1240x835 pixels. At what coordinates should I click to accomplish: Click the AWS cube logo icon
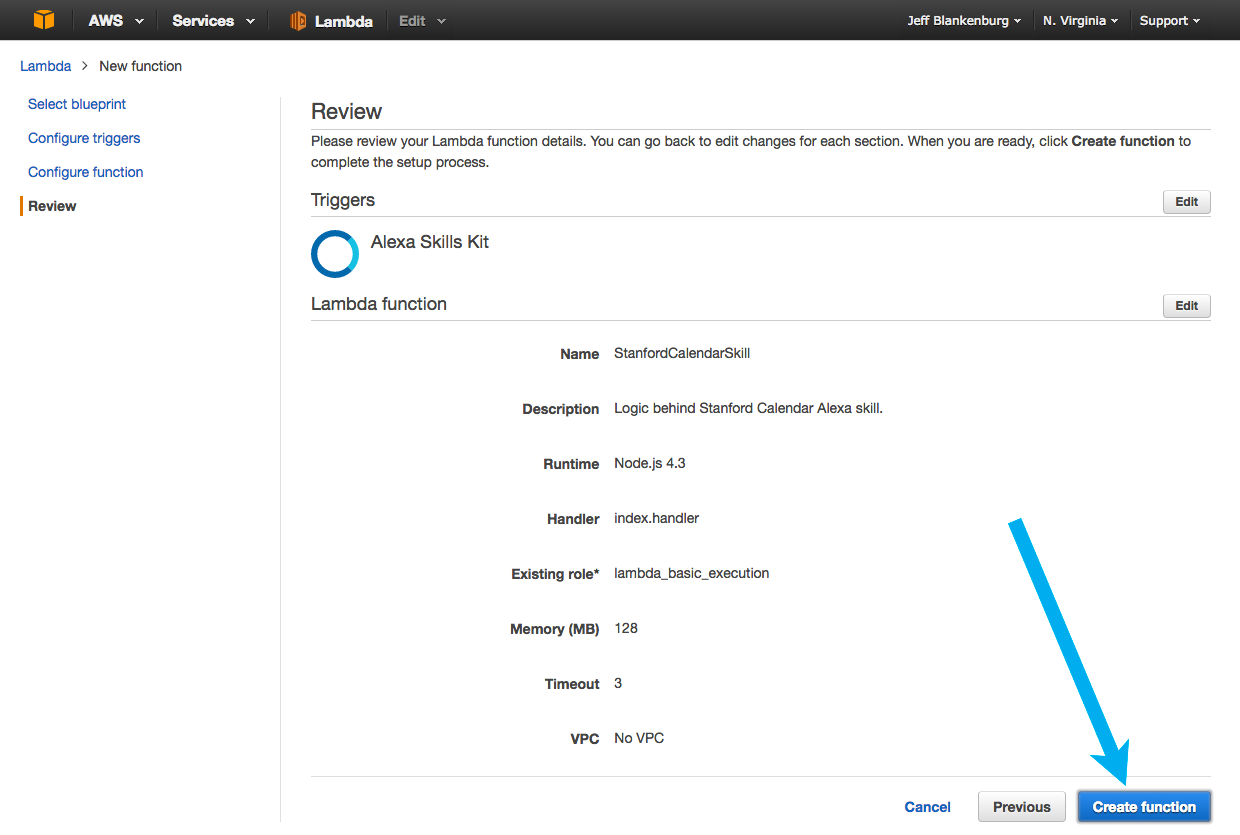[x=44, y=20]
